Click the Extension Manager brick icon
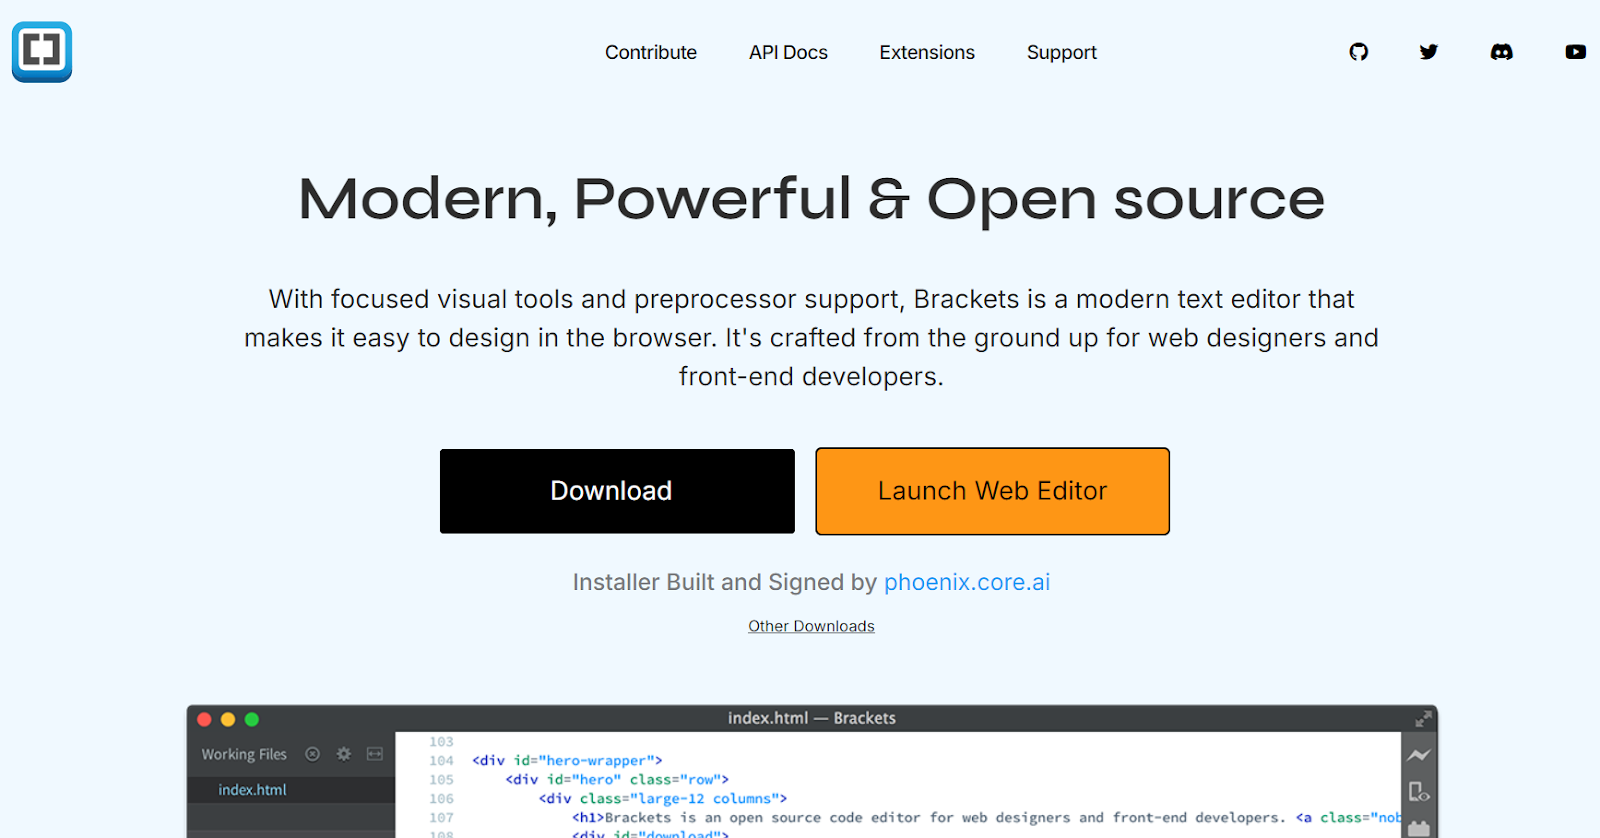 pos(1419,828)
